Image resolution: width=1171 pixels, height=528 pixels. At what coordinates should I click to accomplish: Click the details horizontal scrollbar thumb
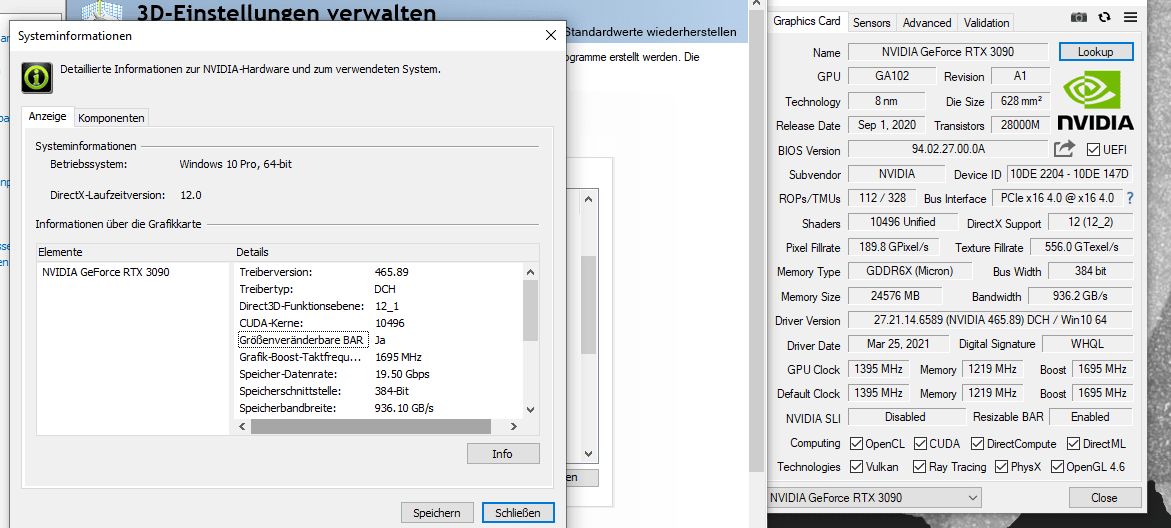click(x=371, y=426)
